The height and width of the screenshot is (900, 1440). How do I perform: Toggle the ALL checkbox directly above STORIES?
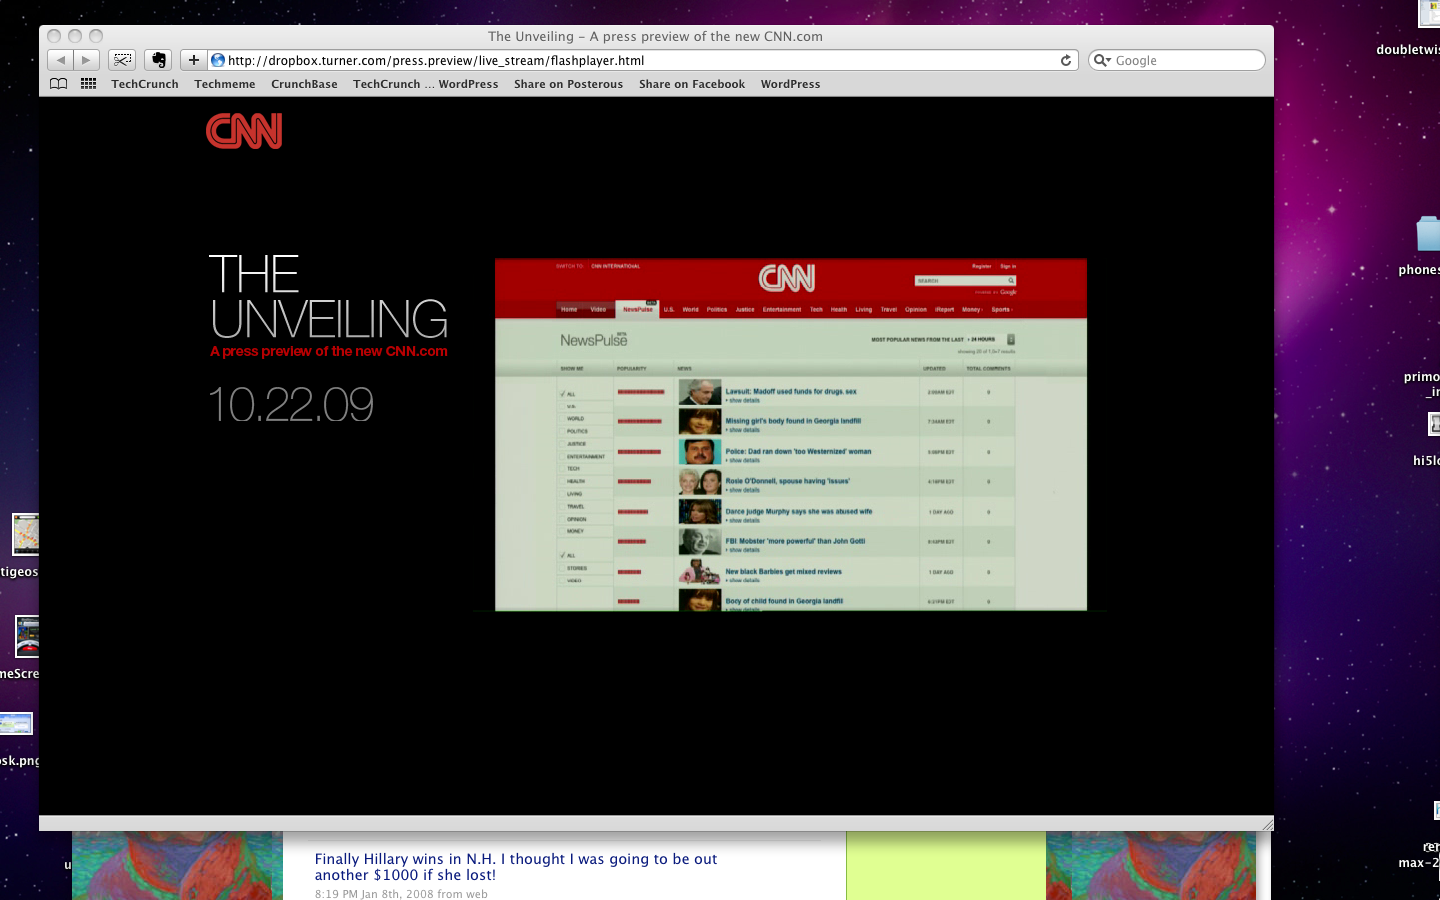563,555
